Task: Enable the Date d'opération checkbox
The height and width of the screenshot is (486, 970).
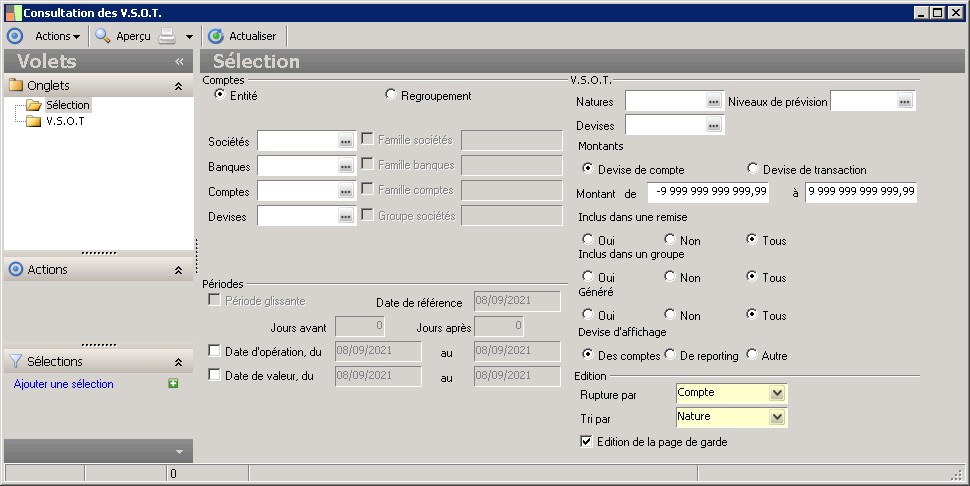Action: pyautogui.click(x=214, y=351)
